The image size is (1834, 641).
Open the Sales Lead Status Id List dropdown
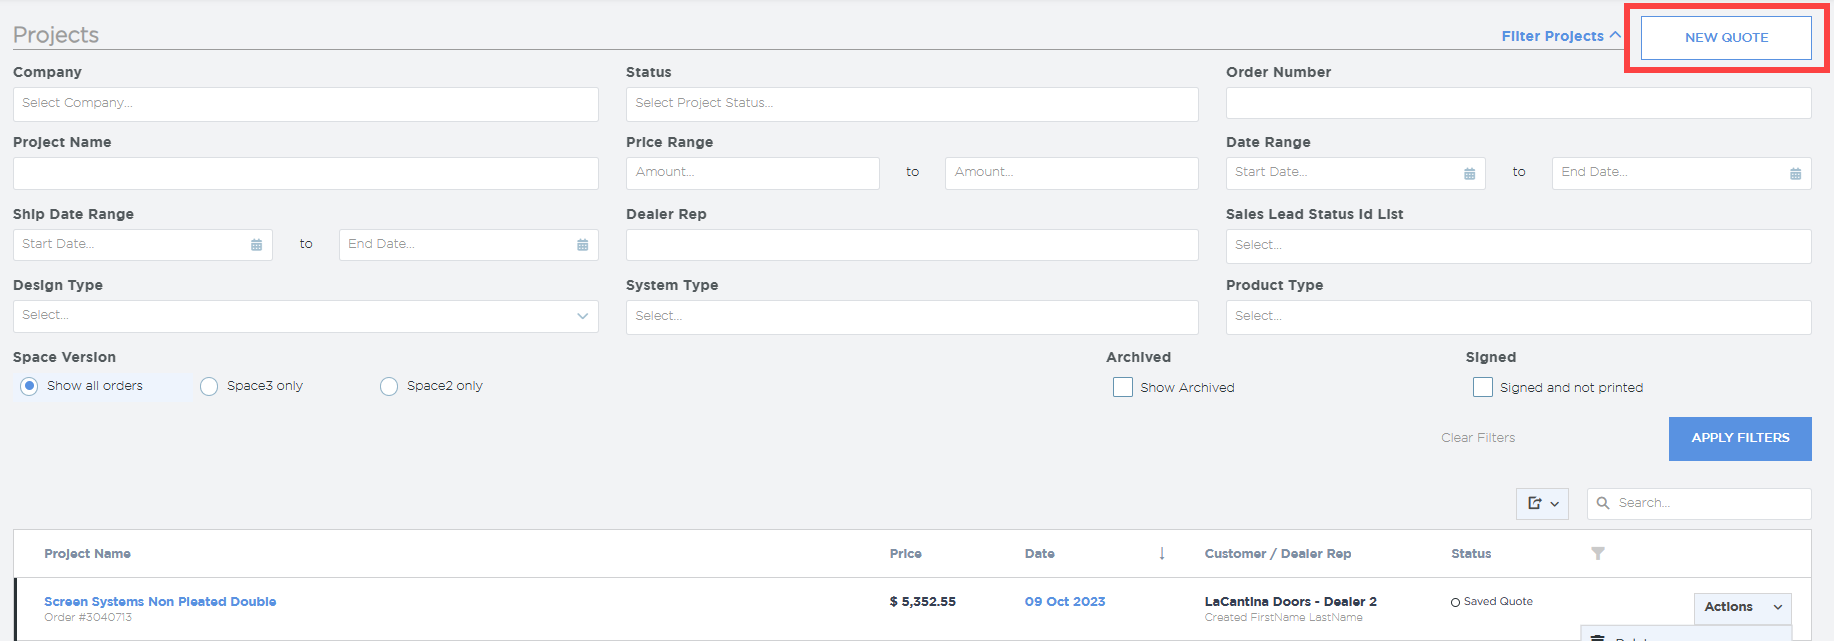coord(1518,246)
